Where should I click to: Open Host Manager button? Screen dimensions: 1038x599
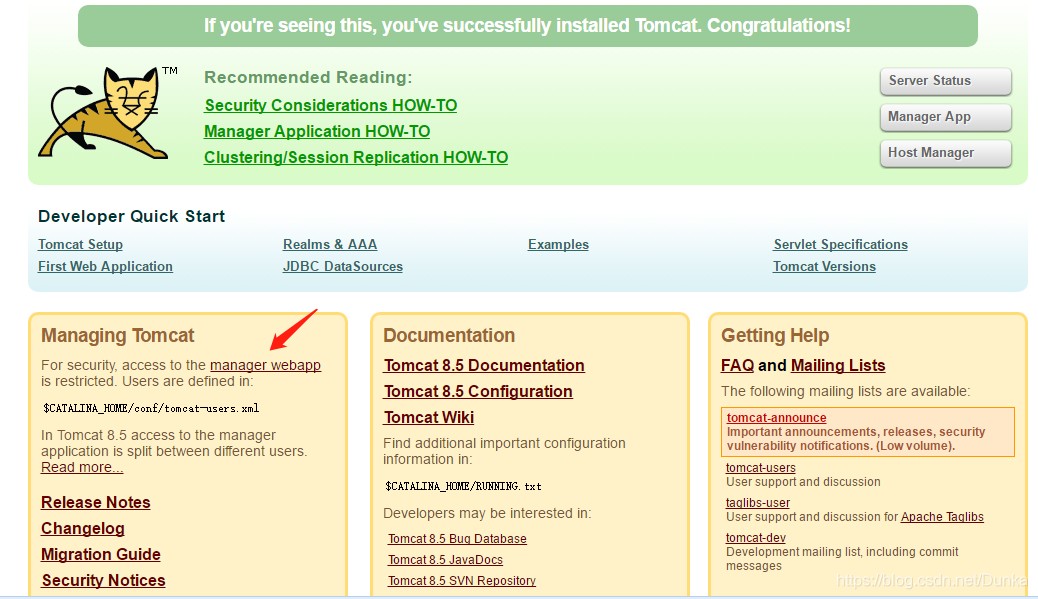[945, 153]
